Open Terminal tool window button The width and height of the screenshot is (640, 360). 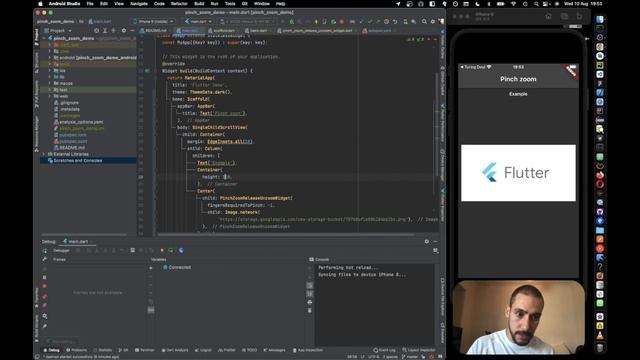click(x=145, y=350)
